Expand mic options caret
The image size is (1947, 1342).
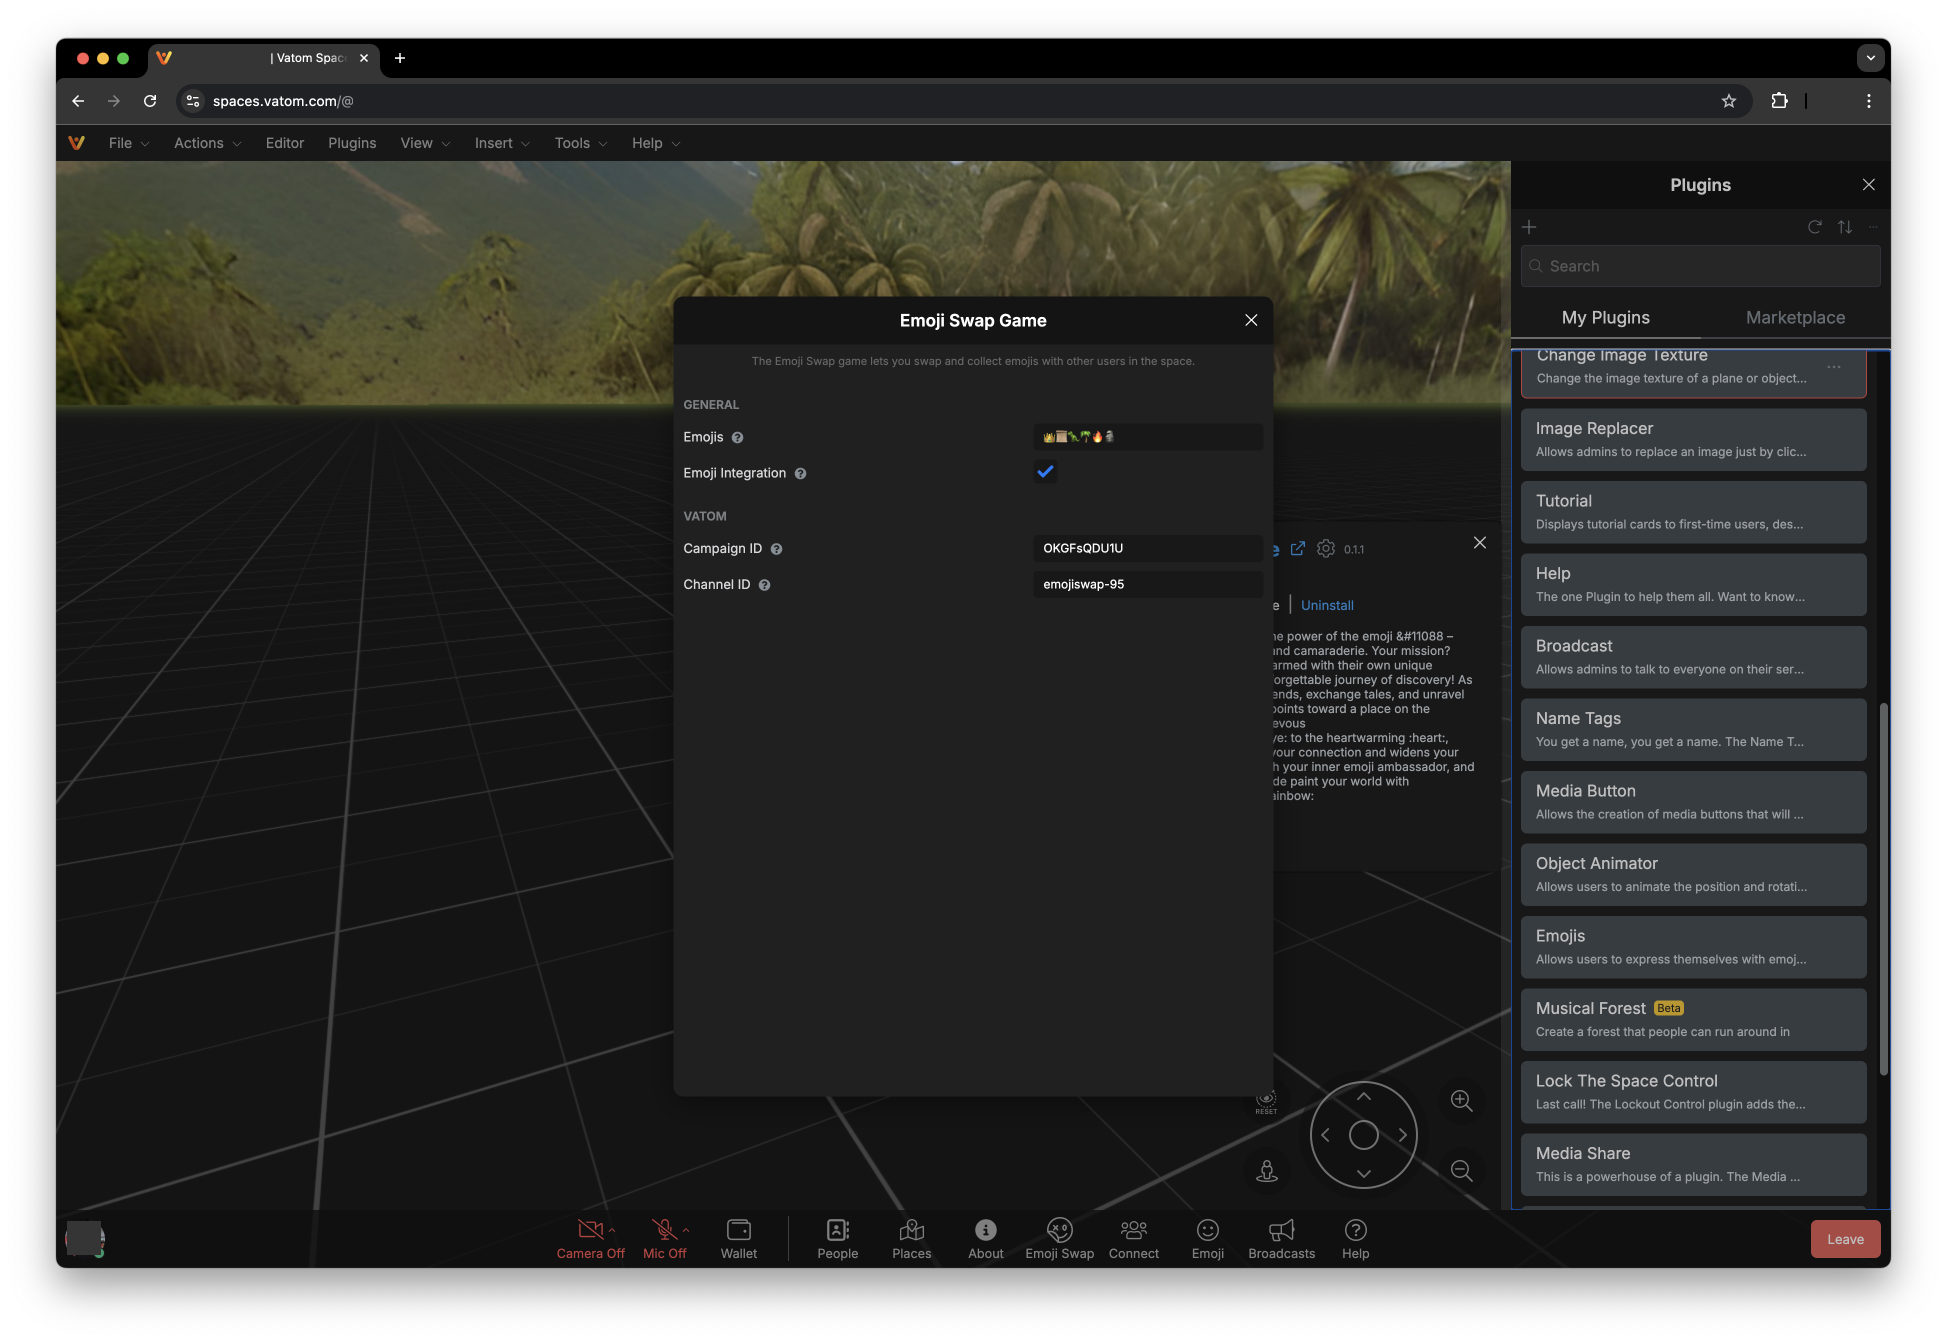[x=686, y=1230]
